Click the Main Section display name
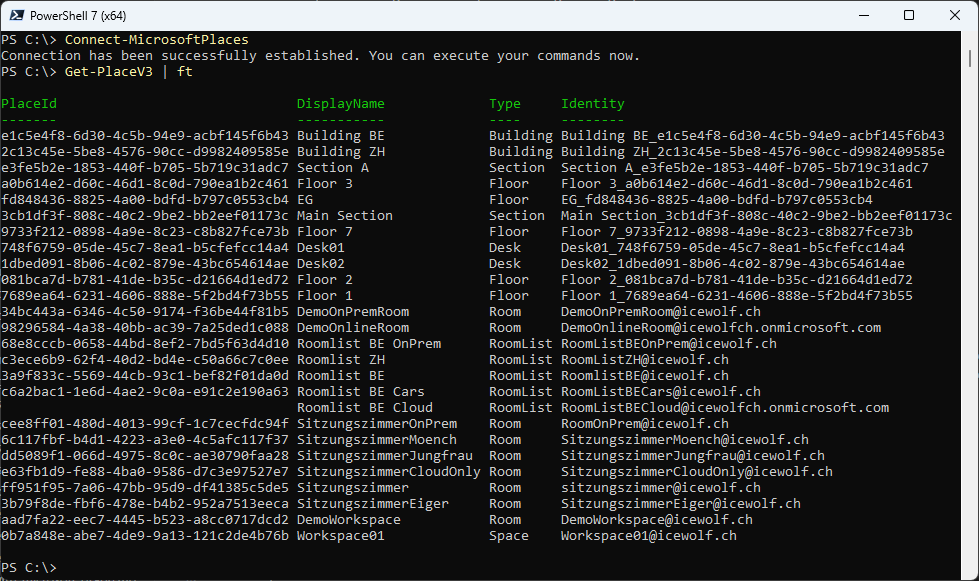979x581 pixels. click(344, 216)
